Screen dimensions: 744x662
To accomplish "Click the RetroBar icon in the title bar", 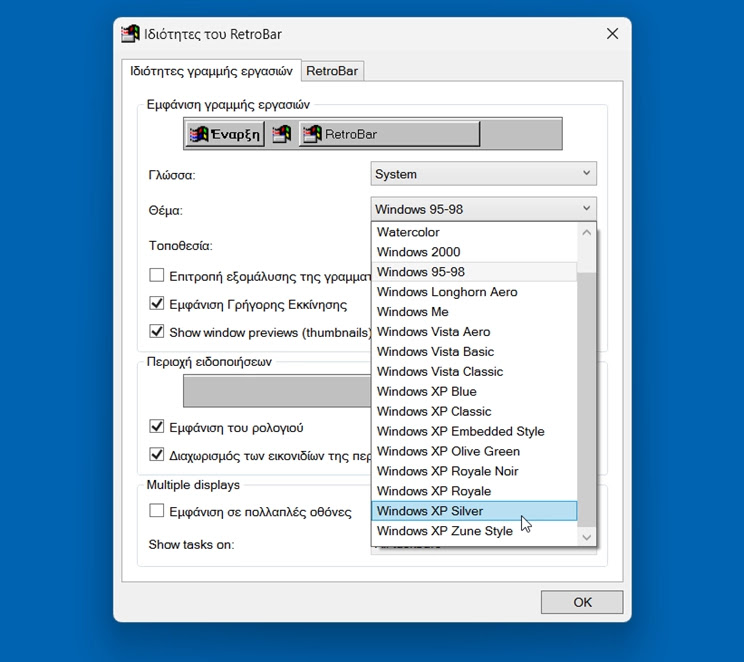I will 130,34.
